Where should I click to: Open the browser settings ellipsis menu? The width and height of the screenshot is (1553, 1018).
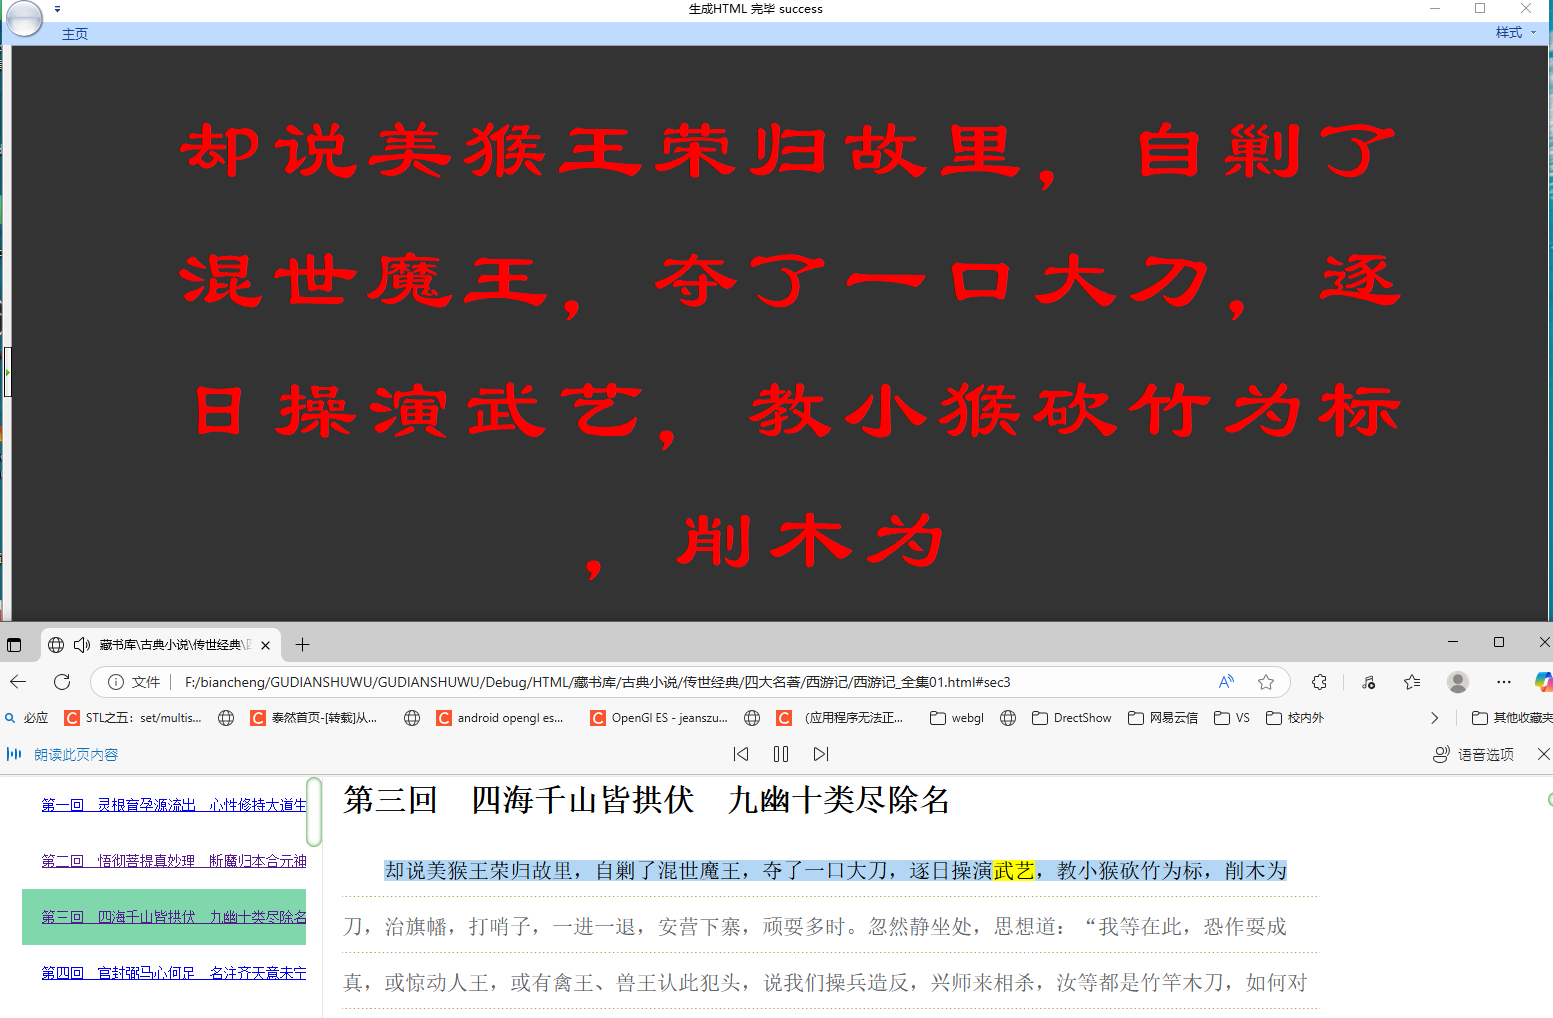[1504, 682]
